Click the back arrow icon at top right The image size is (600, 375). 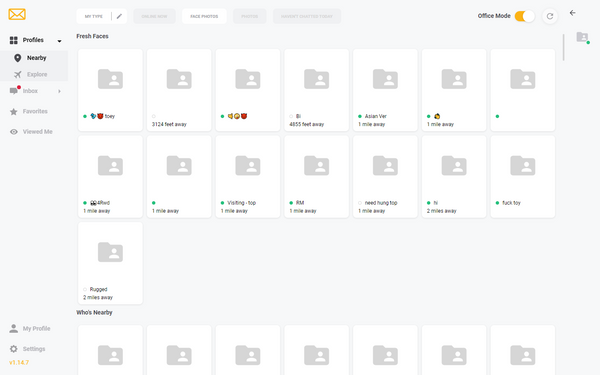[572, 13]
